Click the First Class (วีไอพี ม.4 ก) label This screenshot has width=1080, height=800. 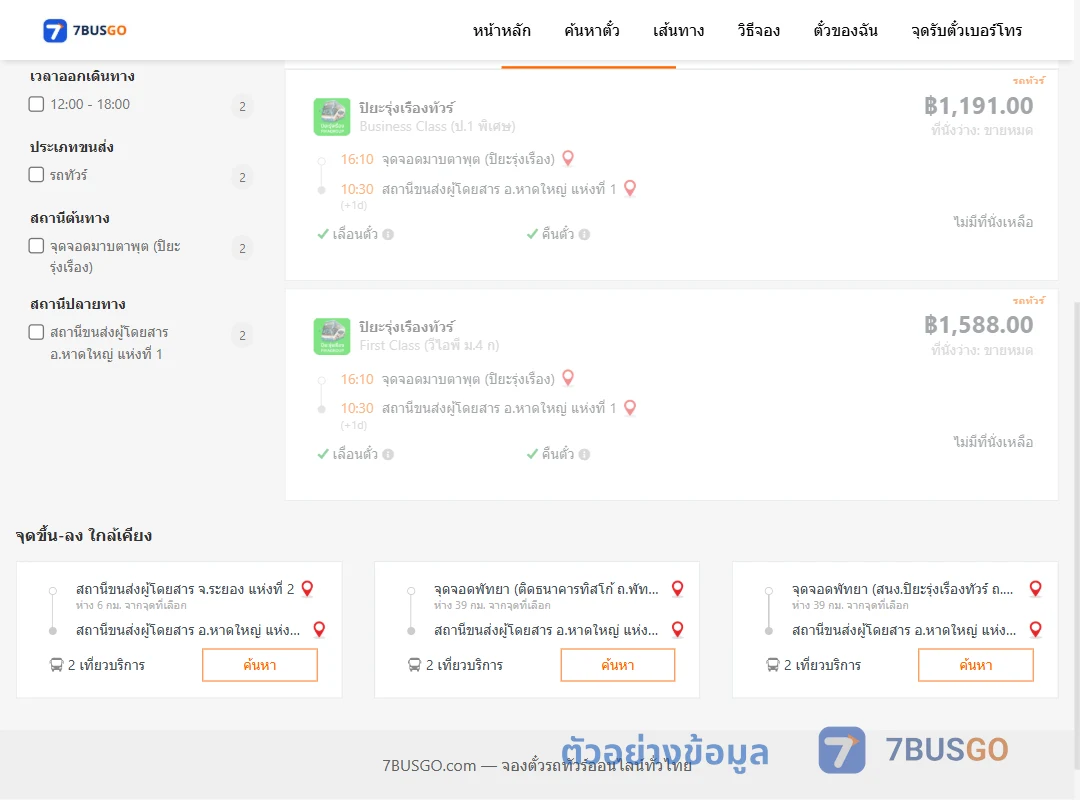tap(429, 345)
